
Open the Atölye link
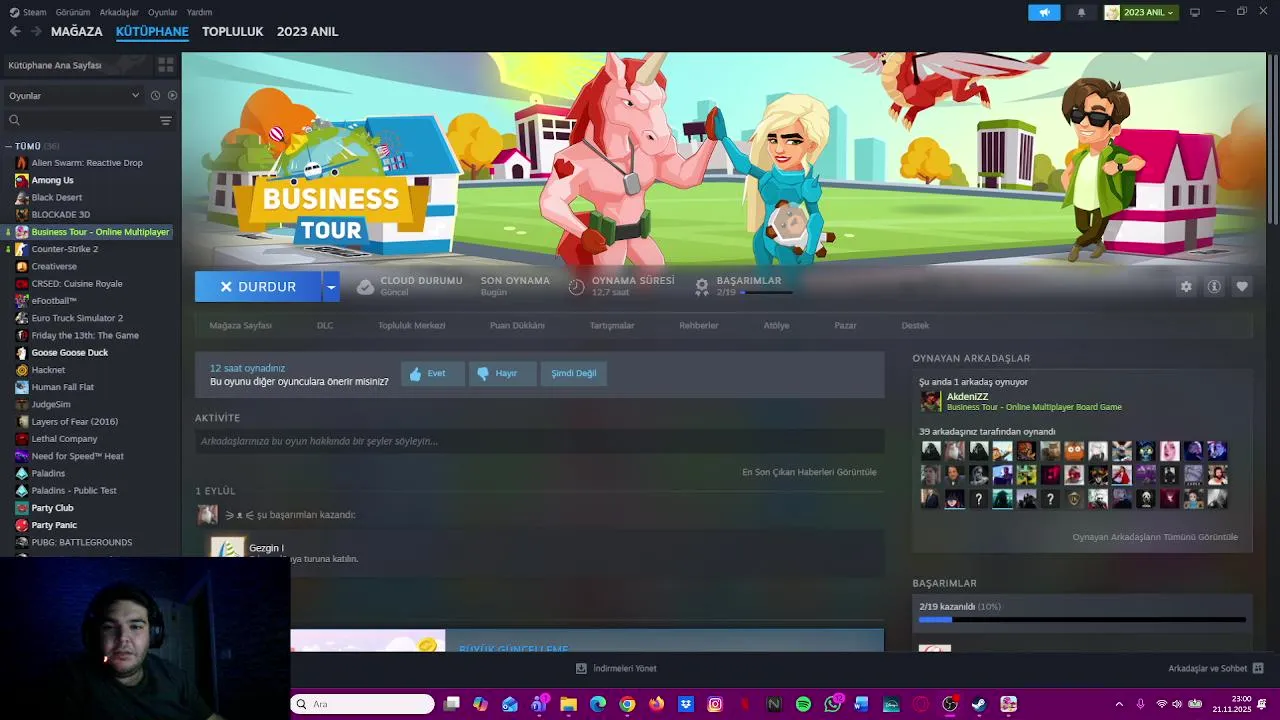point(776,325)
